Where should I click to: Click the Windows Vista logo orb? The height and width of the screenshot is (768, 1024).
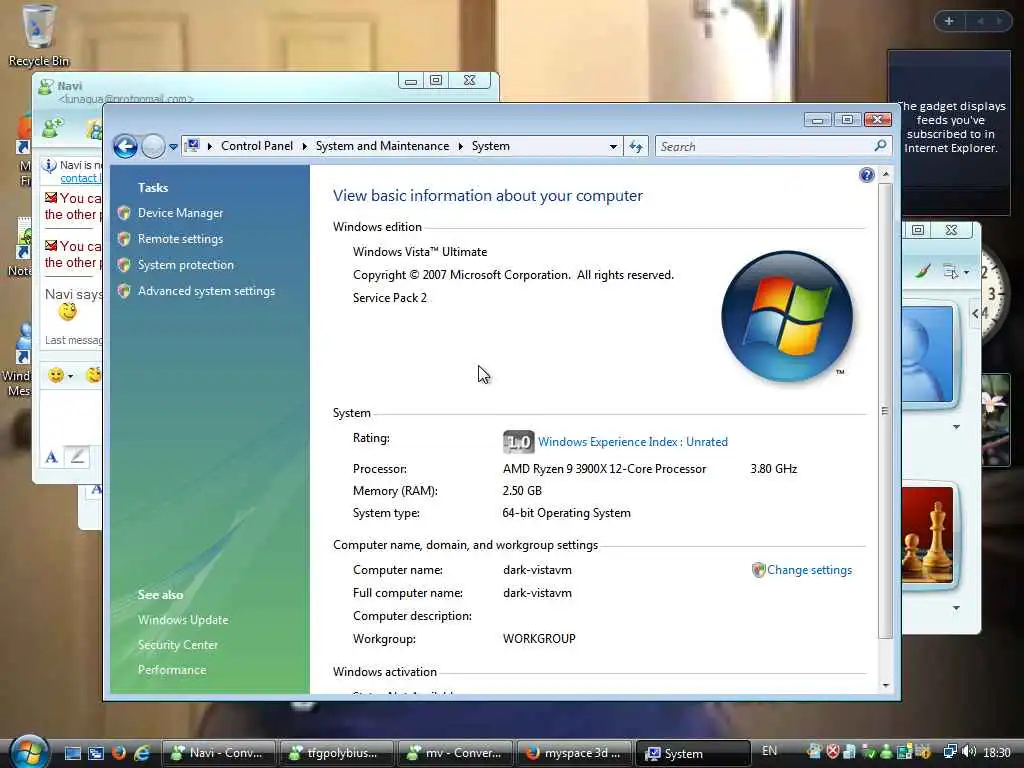click(787, 317)
